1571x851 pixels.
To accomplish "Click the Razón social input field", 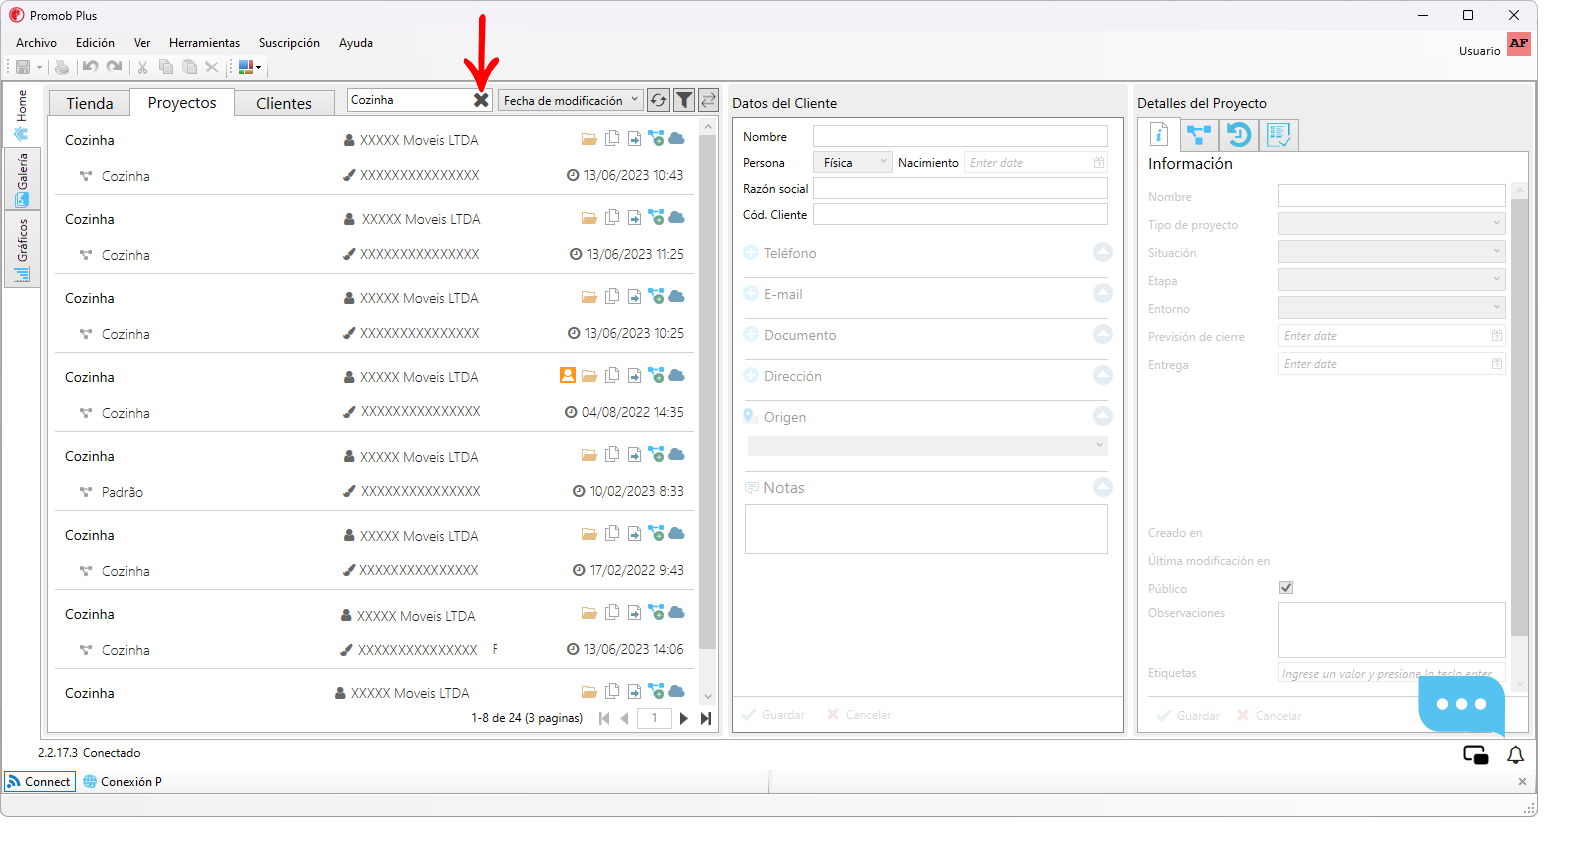I will 960,188.
